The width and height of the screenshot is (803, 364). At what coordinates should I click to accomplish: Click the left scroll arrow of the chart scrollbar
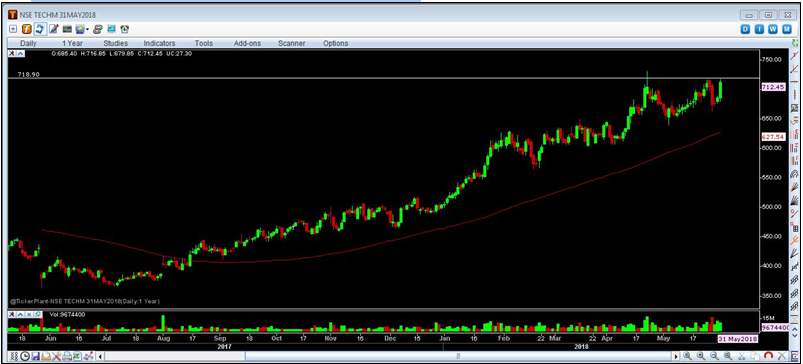click(100, 357)
